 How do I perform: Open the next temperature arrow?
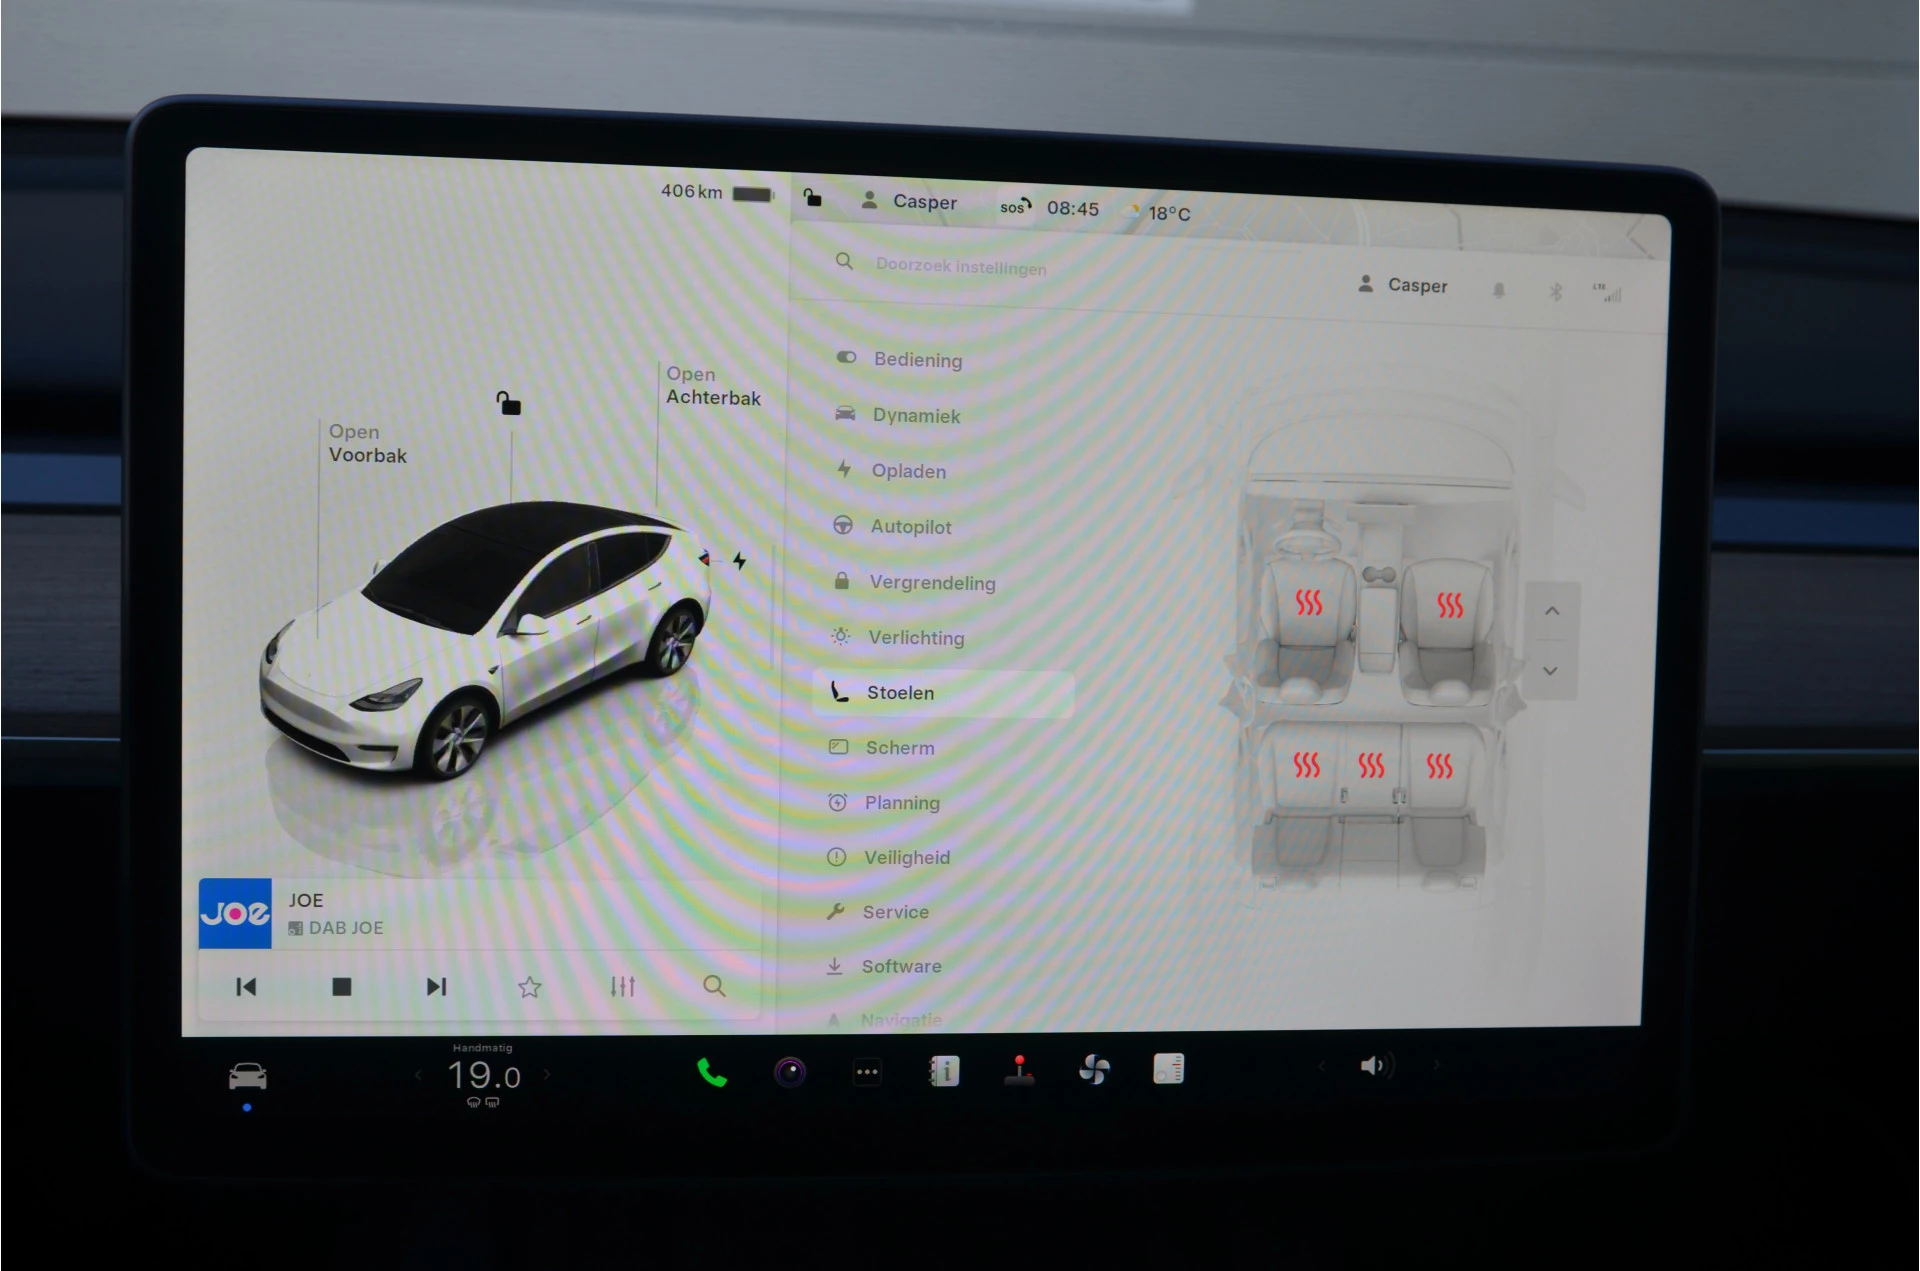point(546,1073)
